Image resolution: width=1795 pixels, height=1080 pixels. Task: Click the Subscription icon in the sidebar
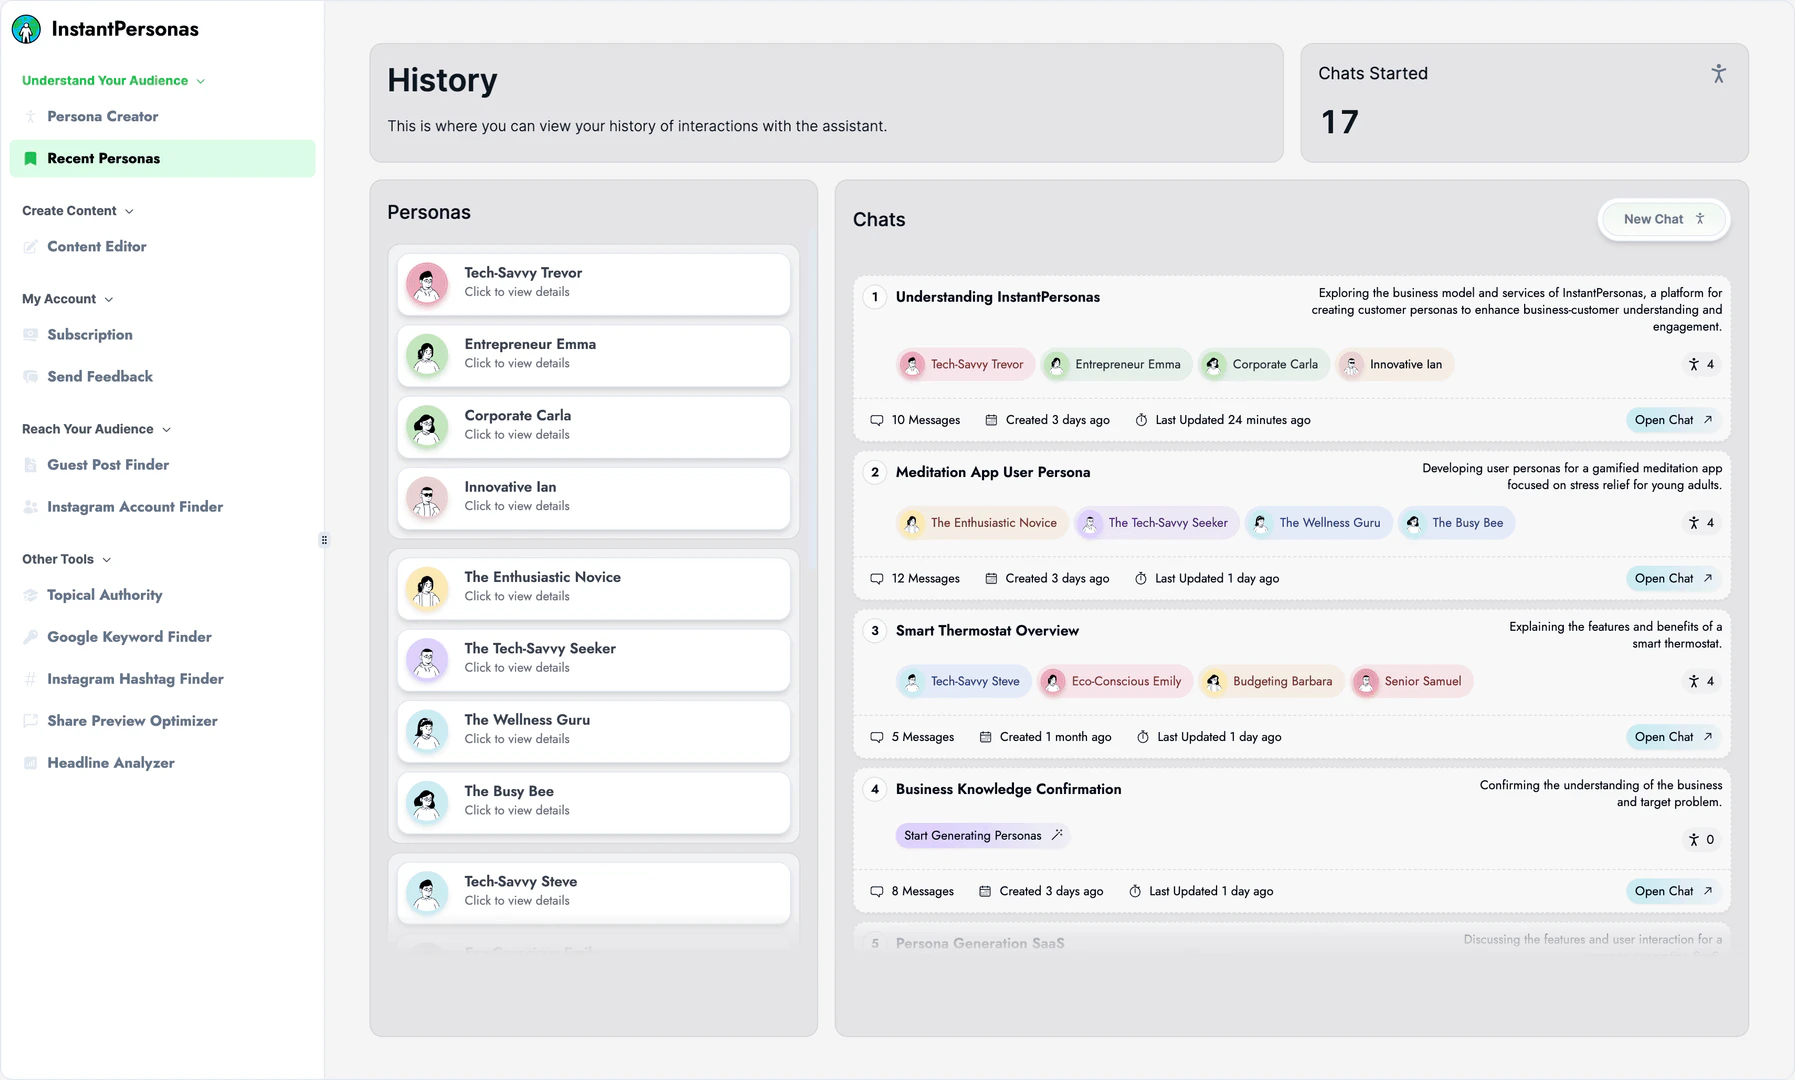[31, 334]
